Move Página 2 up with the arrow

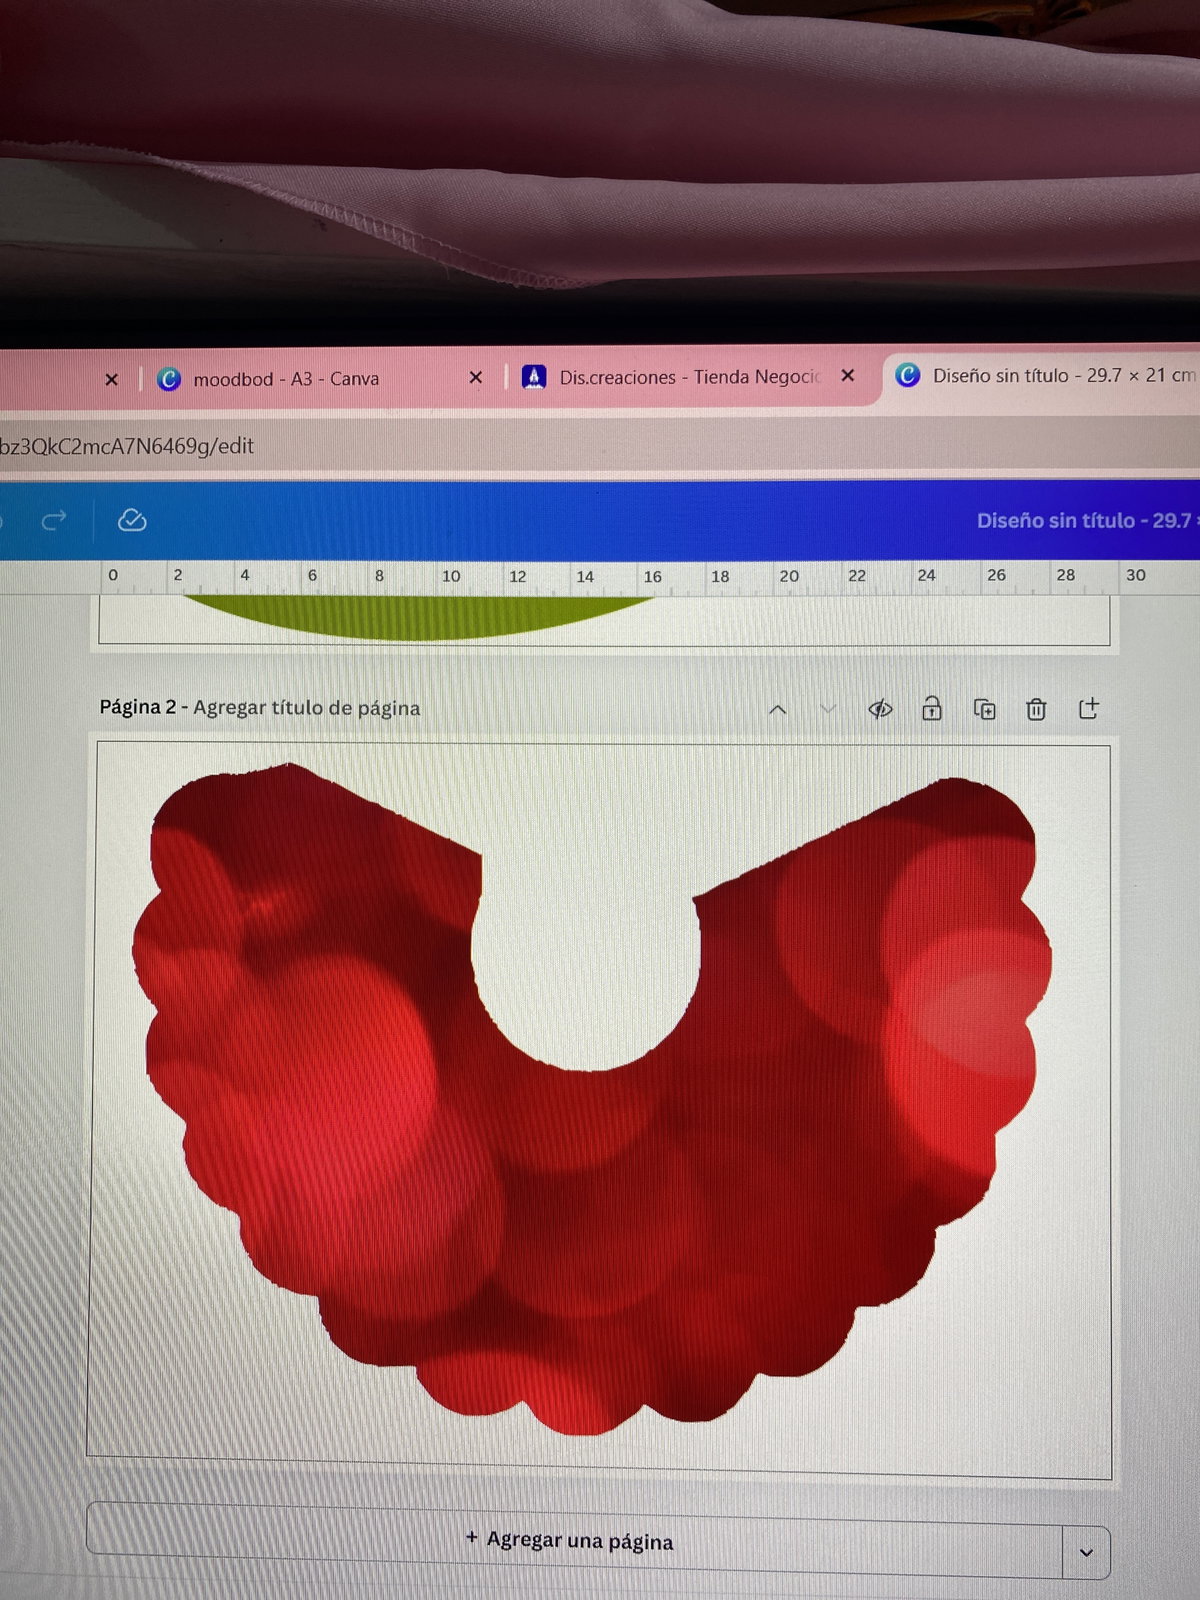777,709
